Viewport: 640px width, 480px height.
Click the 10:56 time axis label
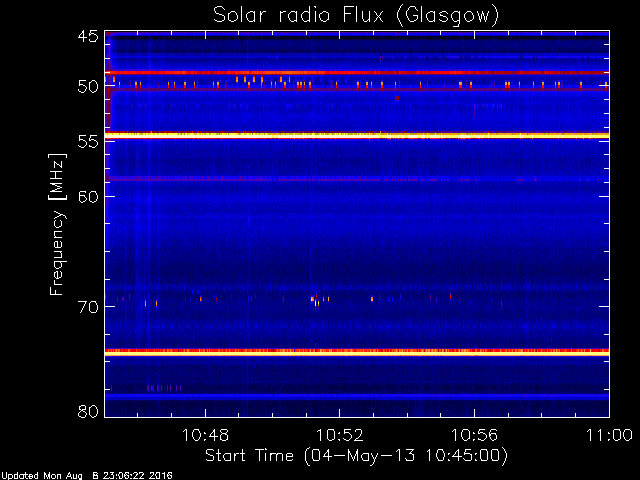click(474, 435)
